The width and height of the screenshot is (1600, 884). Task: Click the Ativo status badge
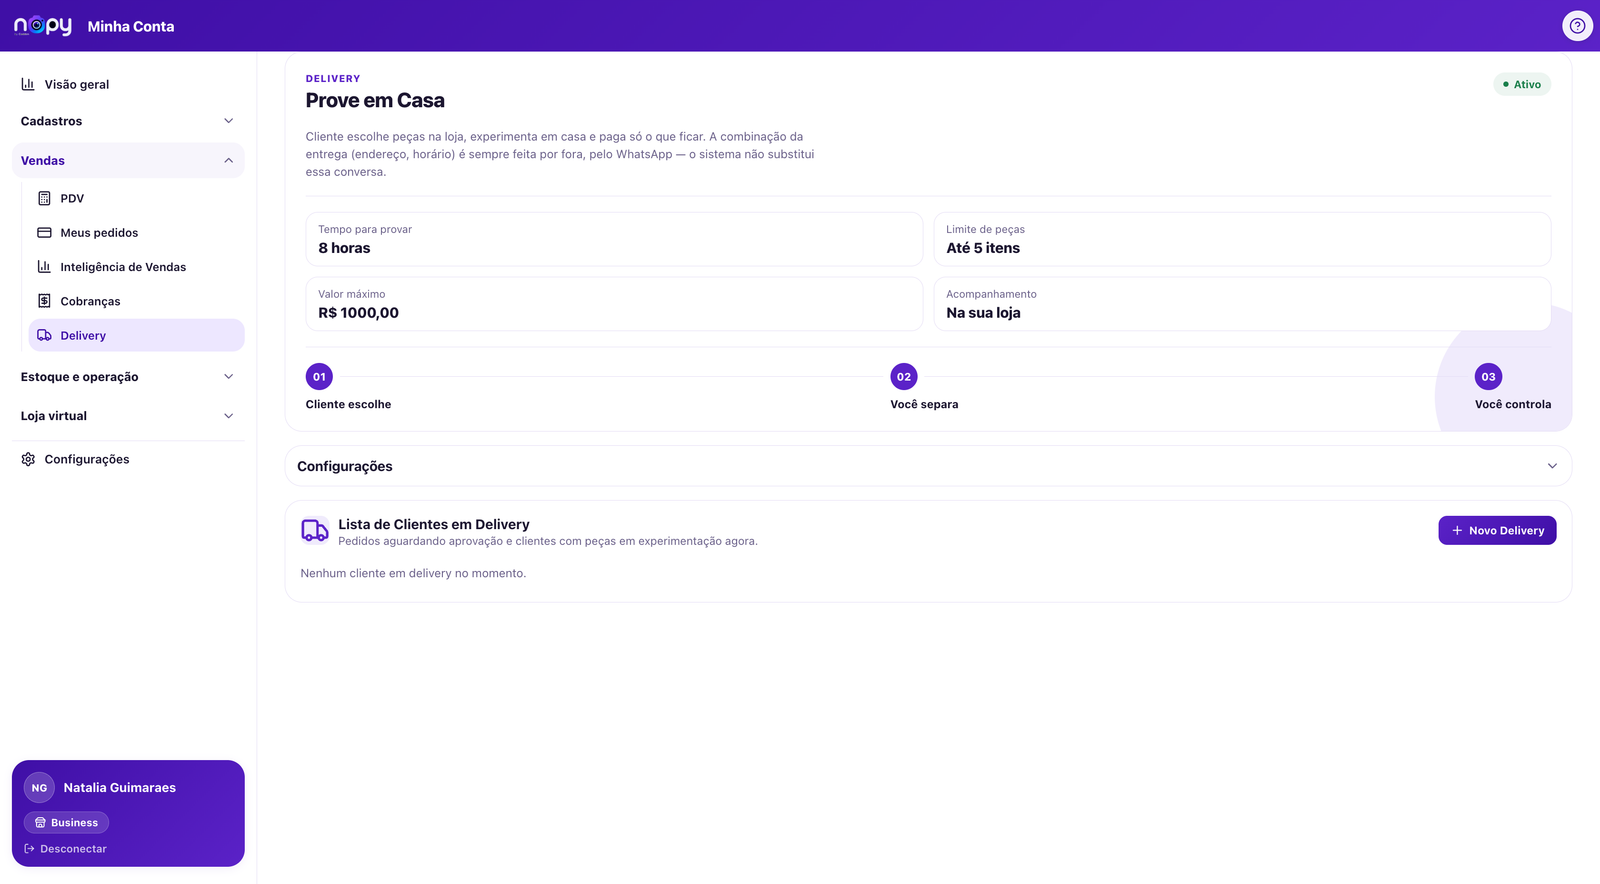coord(1522,85)
